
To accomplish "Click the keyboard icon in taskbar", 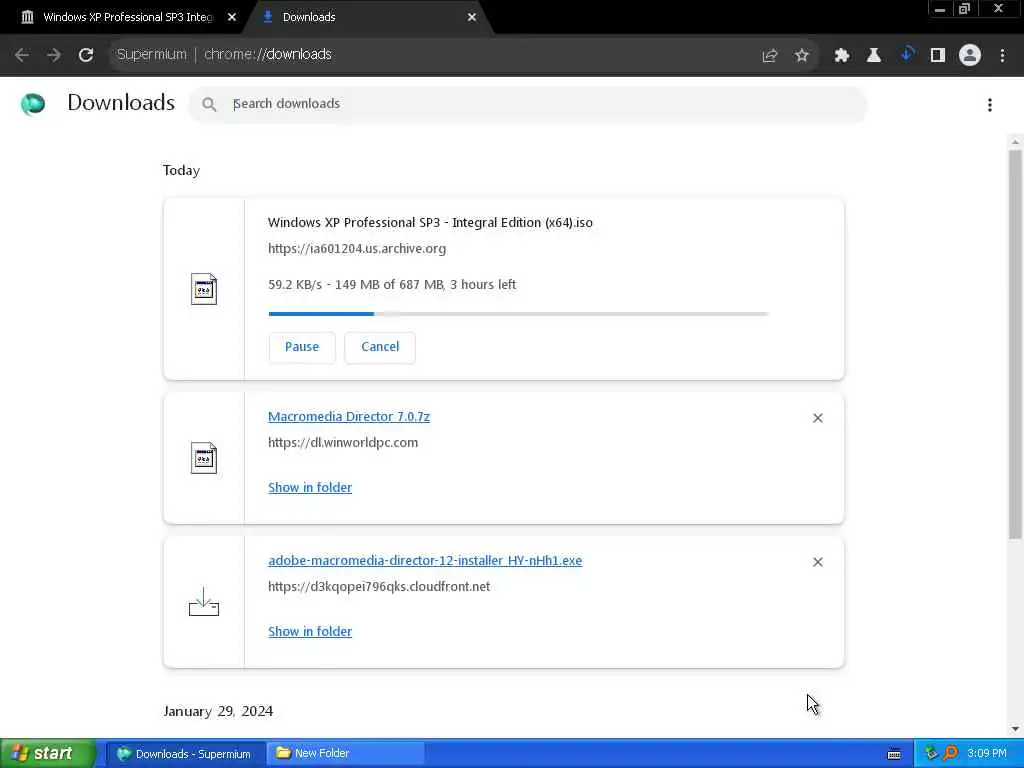I will (894, 754).
